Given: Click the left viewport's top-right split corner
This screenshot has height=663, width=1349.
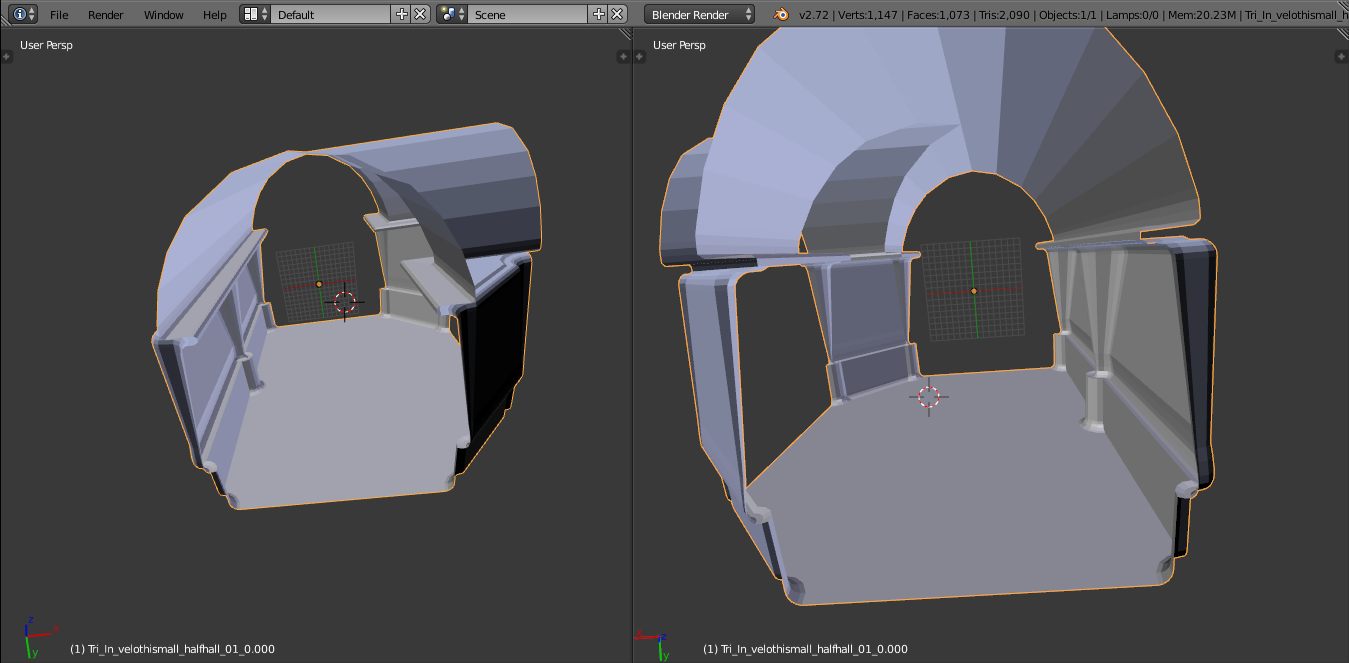Looking at the screenshot, I should click(625, 34).
